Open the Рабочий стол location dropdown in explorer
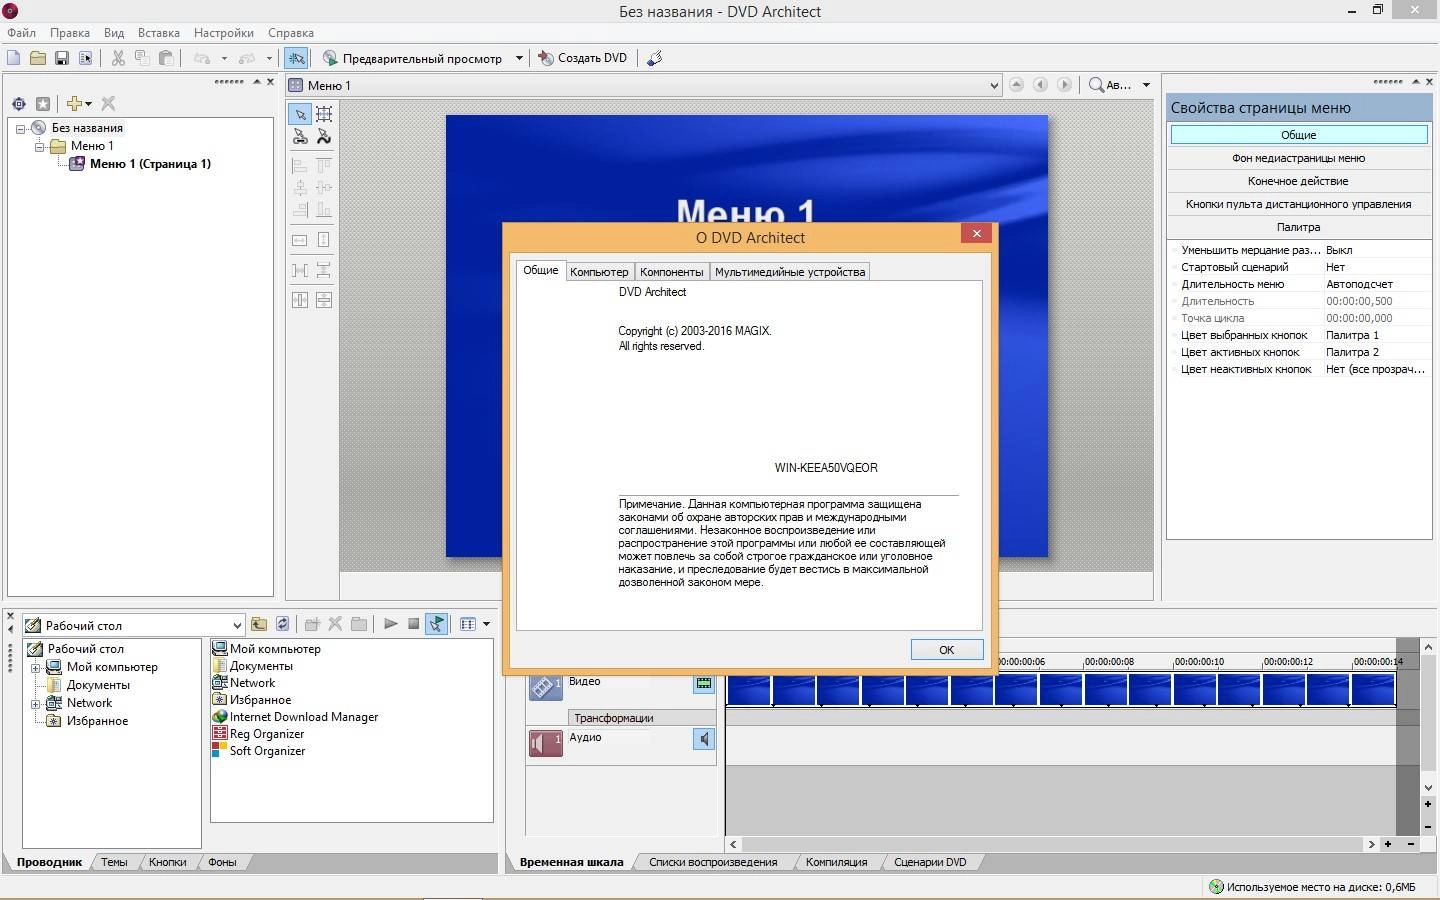This screenshot has width=1440, height=900. [x=237, y=625]
